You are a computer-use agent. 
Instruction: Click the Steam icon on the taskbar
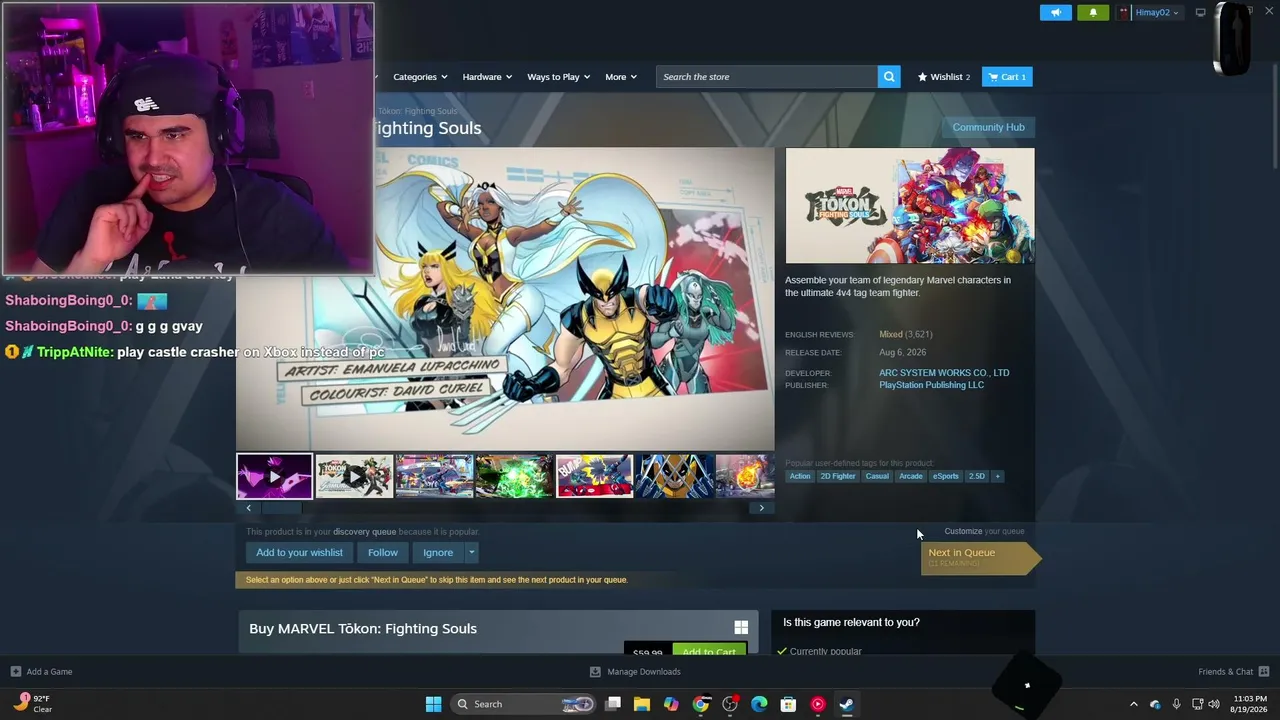pos(846,704)
